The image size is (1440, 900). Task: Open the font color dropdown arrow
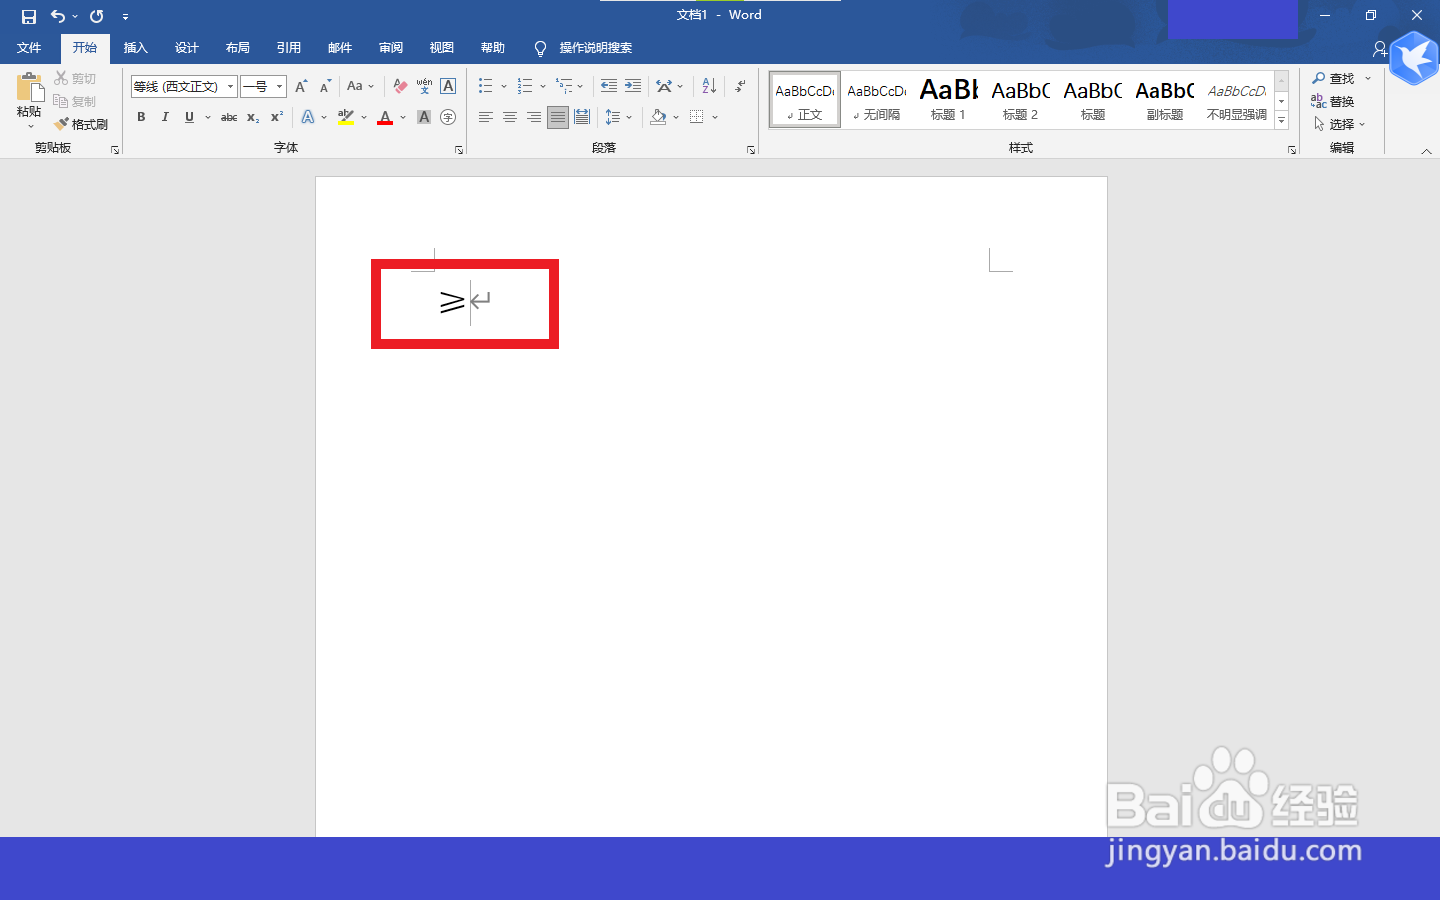point(403,118)
